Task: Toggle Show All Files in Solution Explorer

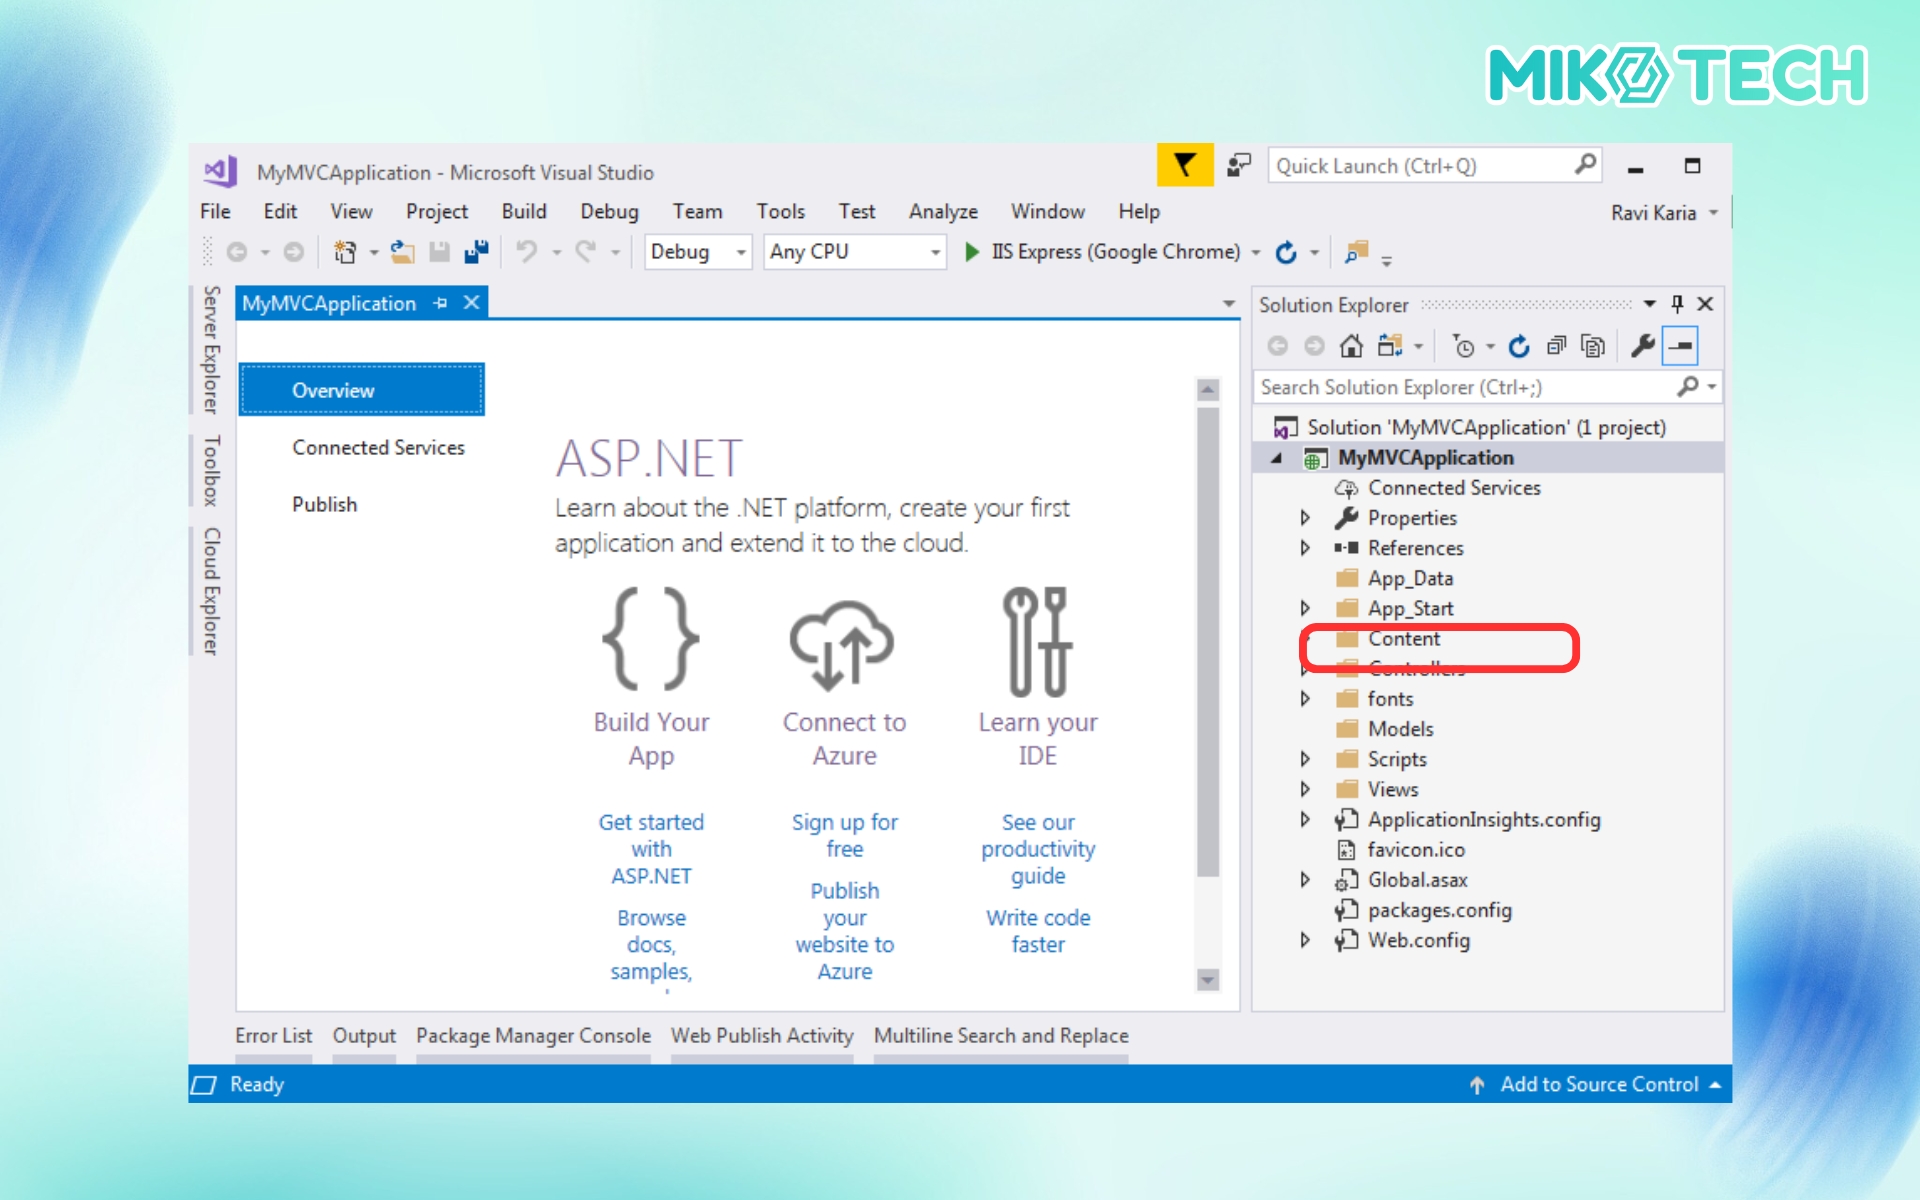Action: pos(1593,346)
